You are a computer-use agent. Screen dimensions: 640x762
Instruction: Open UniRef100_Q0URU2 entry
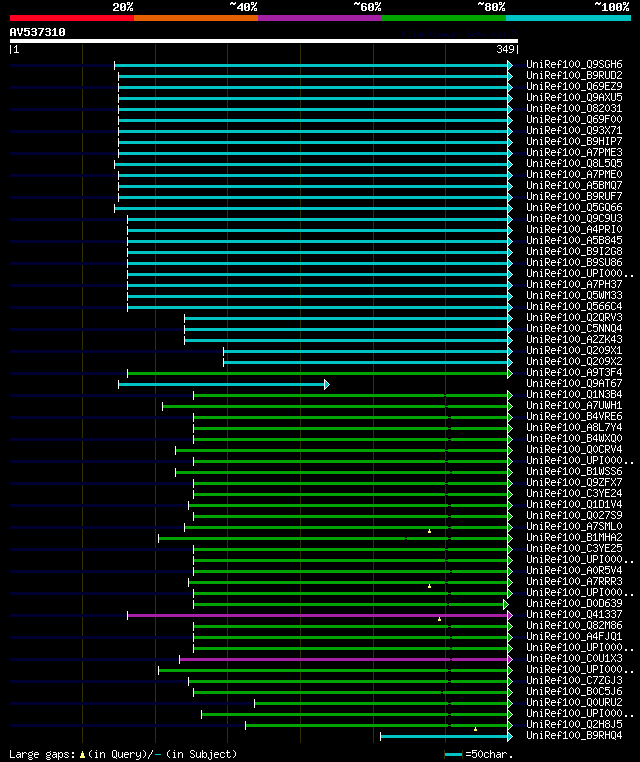pyautogui.click(x=574, y=702)
